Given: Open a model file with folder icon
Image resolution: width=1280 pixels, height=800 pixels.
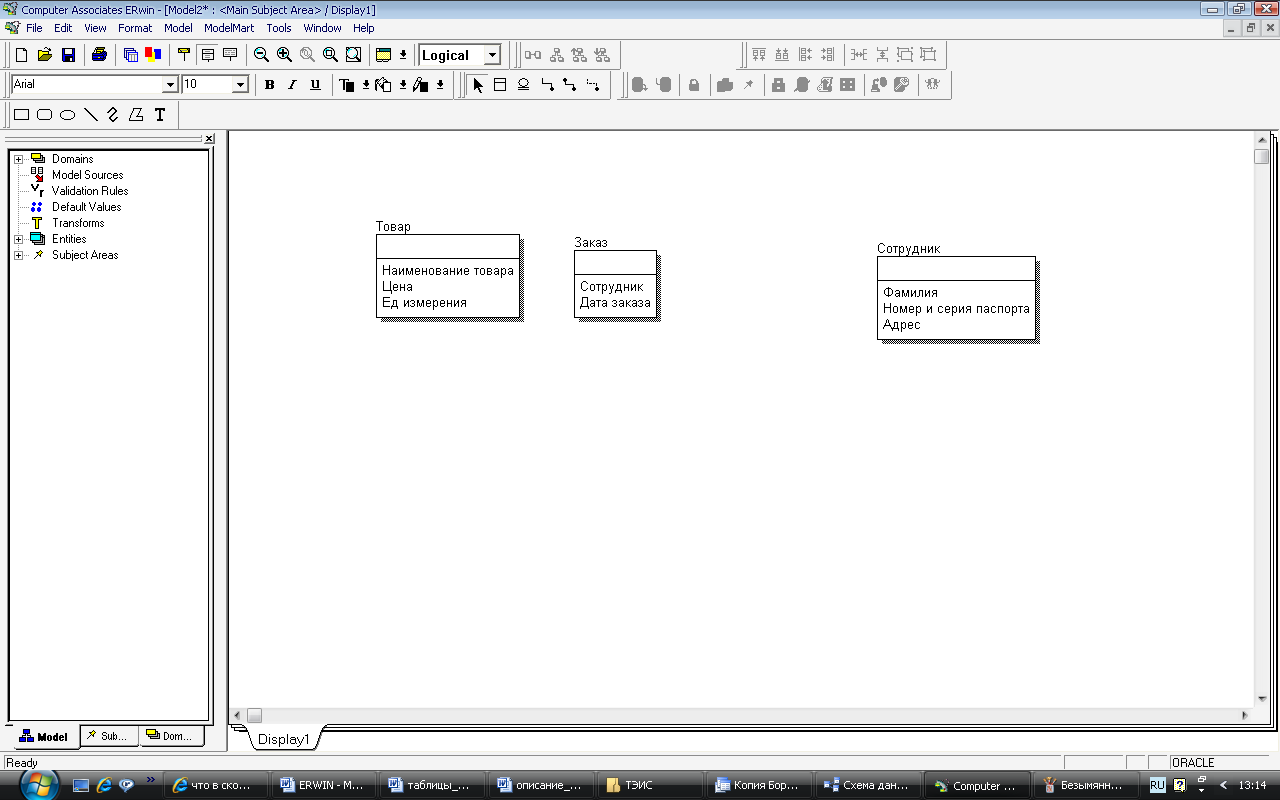Looking at the screenshot, I should 45,55.
